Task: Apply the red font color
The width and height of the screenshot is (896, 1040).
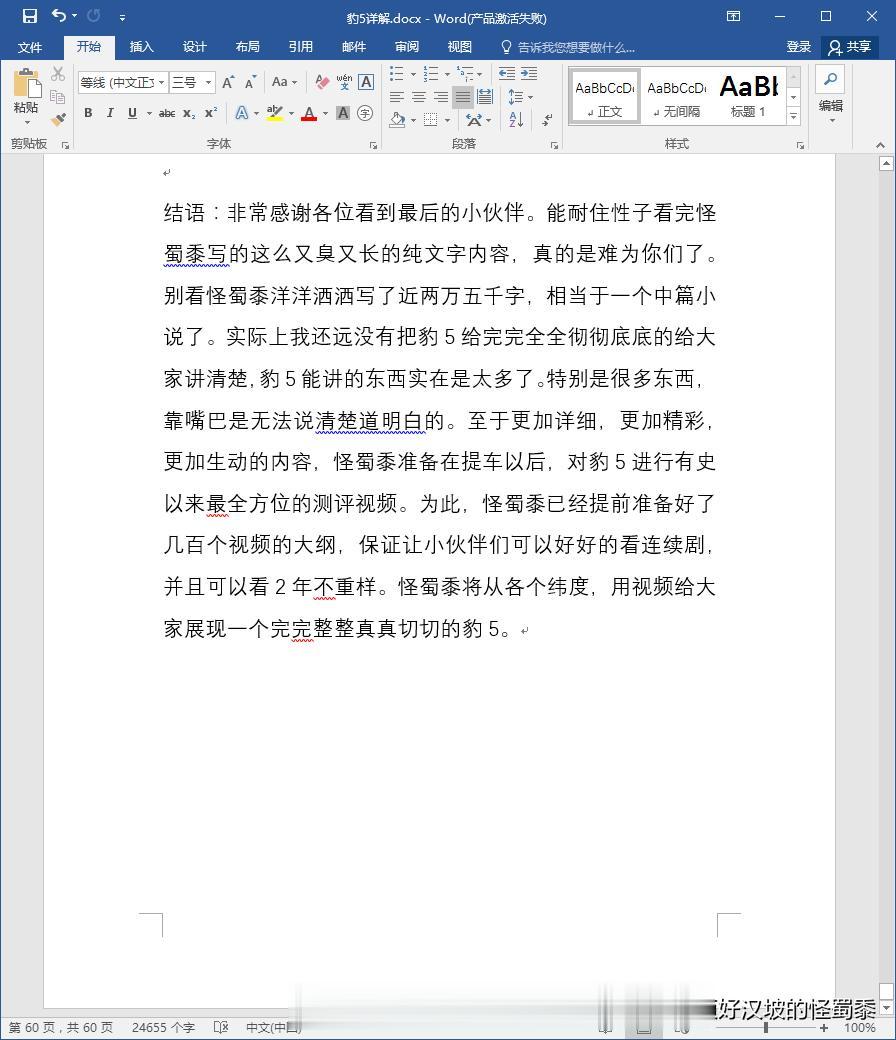Action: pyautogui.click(x=308, y=113)
